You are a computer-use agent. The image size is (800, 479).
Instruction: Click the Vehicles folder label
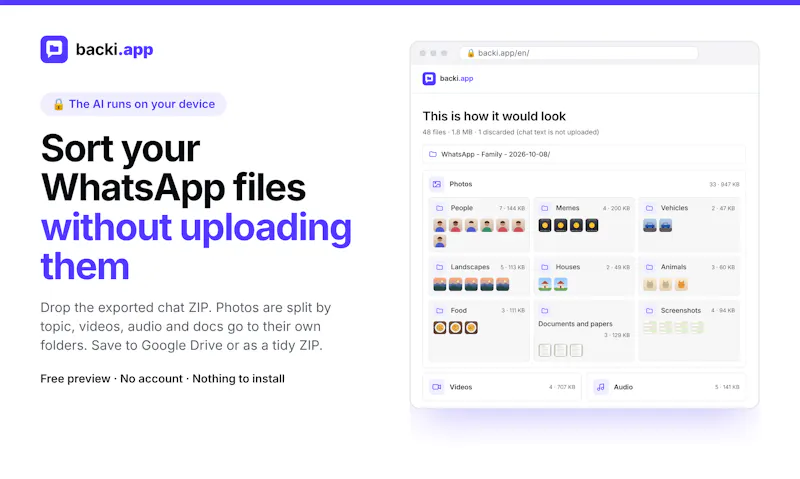pyautogui.click(x=674, y=208)
